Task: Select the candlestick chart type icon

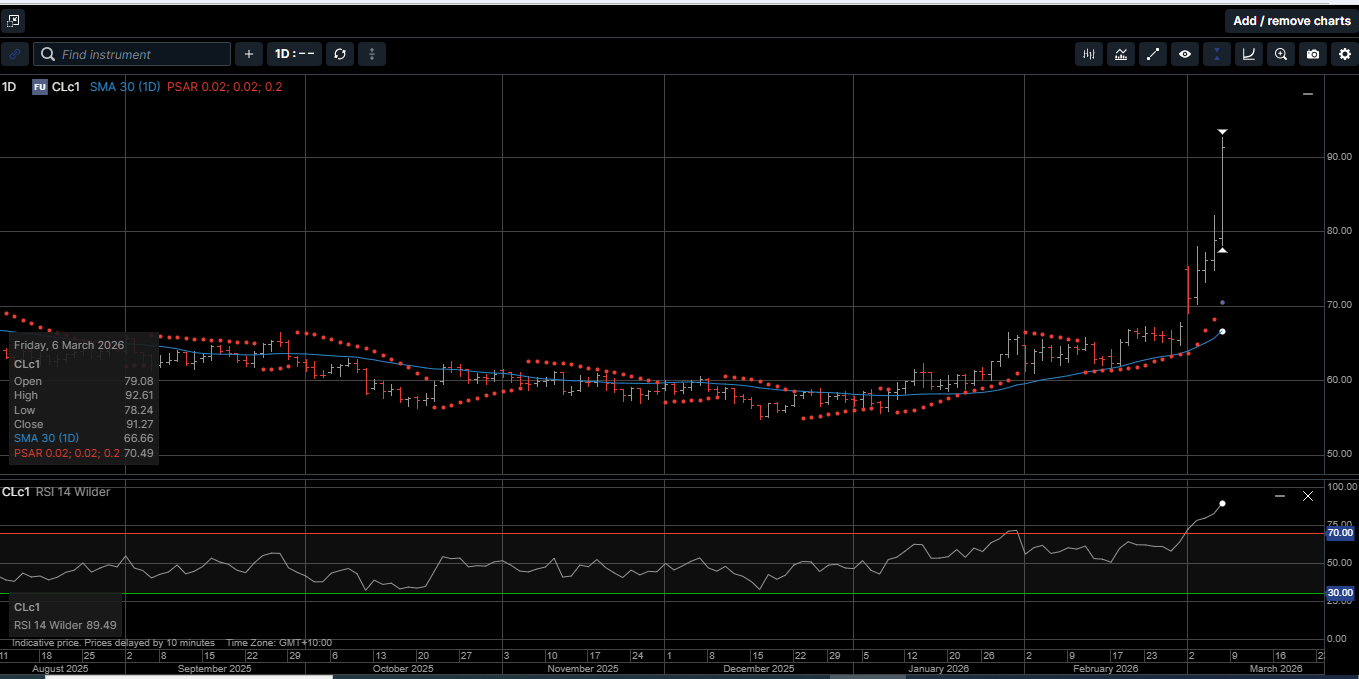Action: [1089, 54]
